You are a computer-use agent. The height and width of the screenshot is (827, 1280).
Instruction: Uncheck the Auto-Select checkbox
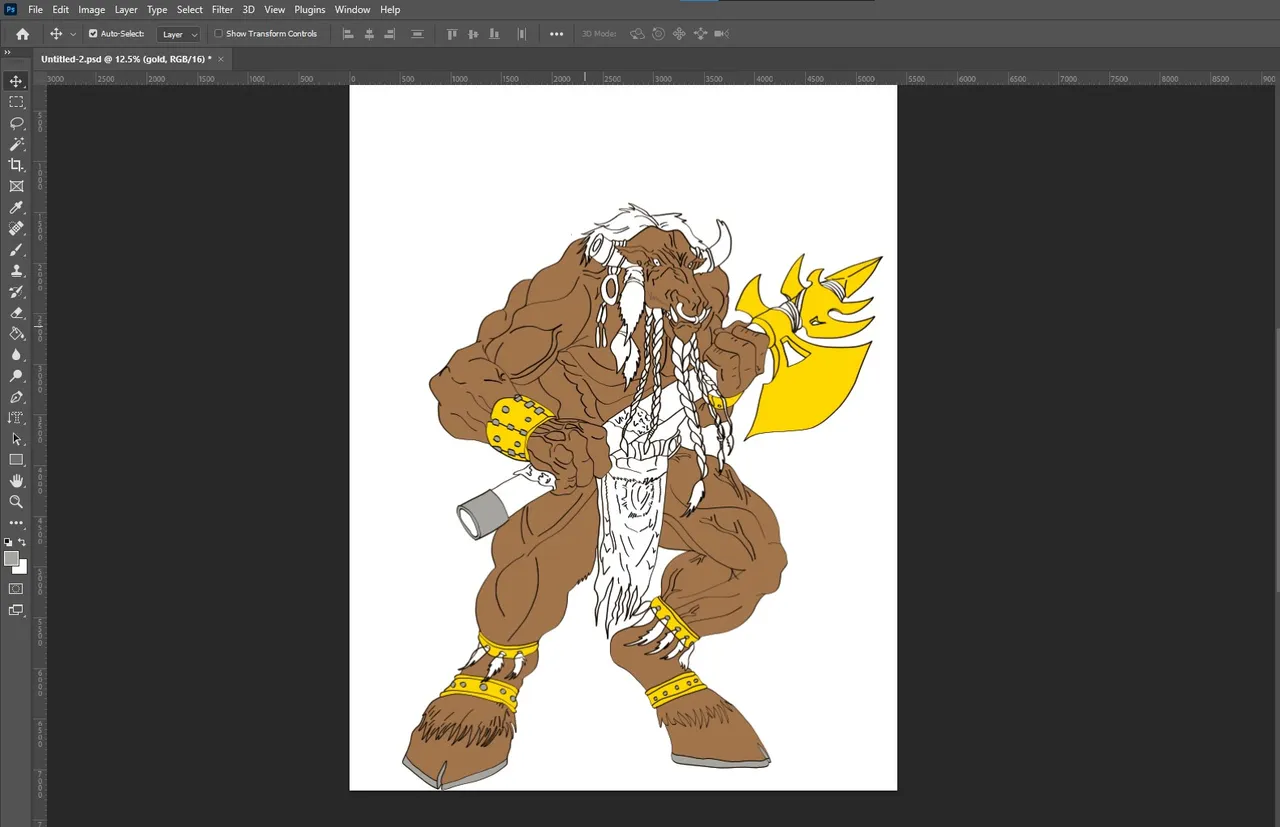93,34
